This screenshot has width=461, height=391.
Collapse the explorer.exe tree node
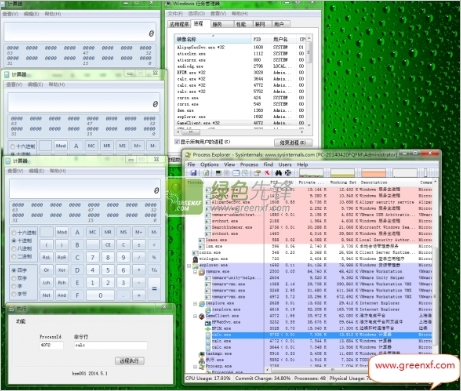189,266
